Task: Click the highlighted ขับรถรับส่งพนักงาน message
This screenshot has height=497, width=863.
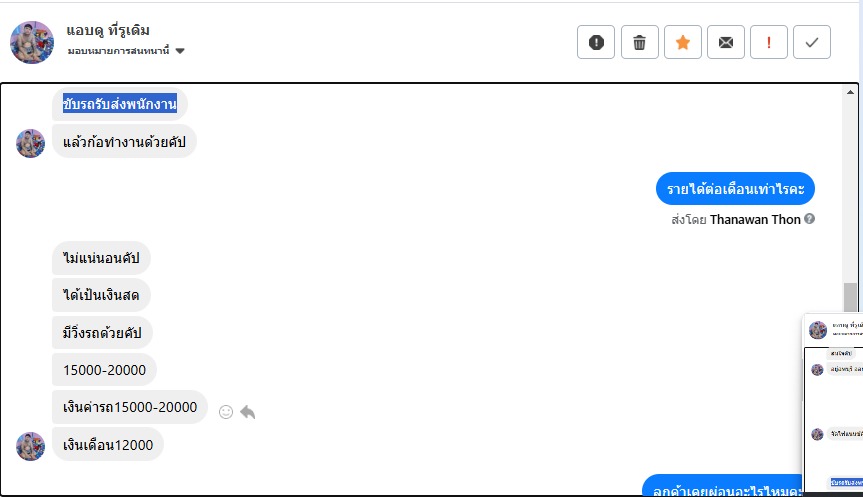Action: [x=119, y=103]
